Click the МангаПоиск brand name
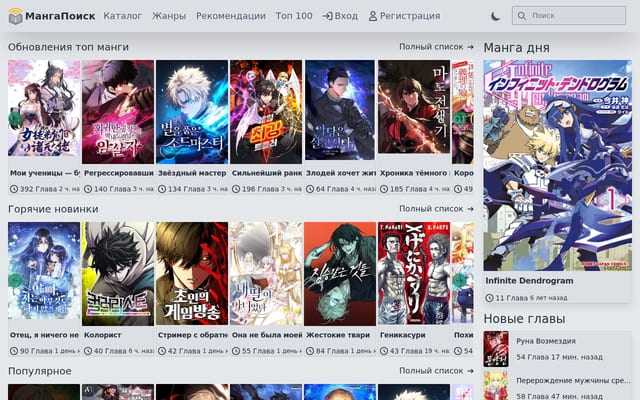The image size is (640, 400). 60,16
